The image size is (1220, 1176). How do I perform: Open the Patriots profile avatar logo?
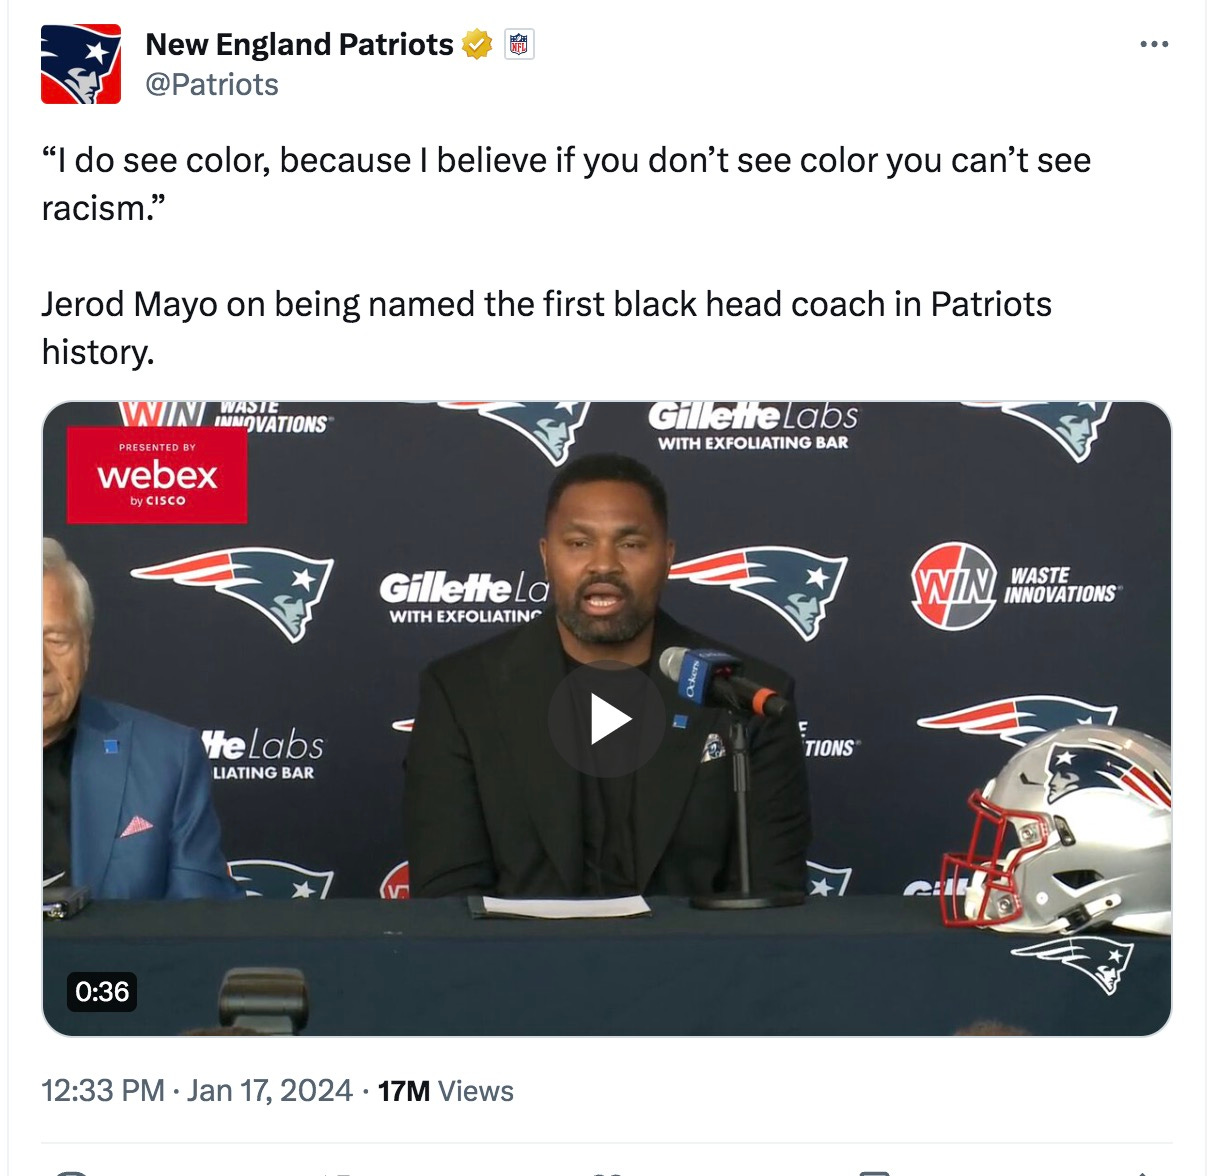[x=81, y=64]
